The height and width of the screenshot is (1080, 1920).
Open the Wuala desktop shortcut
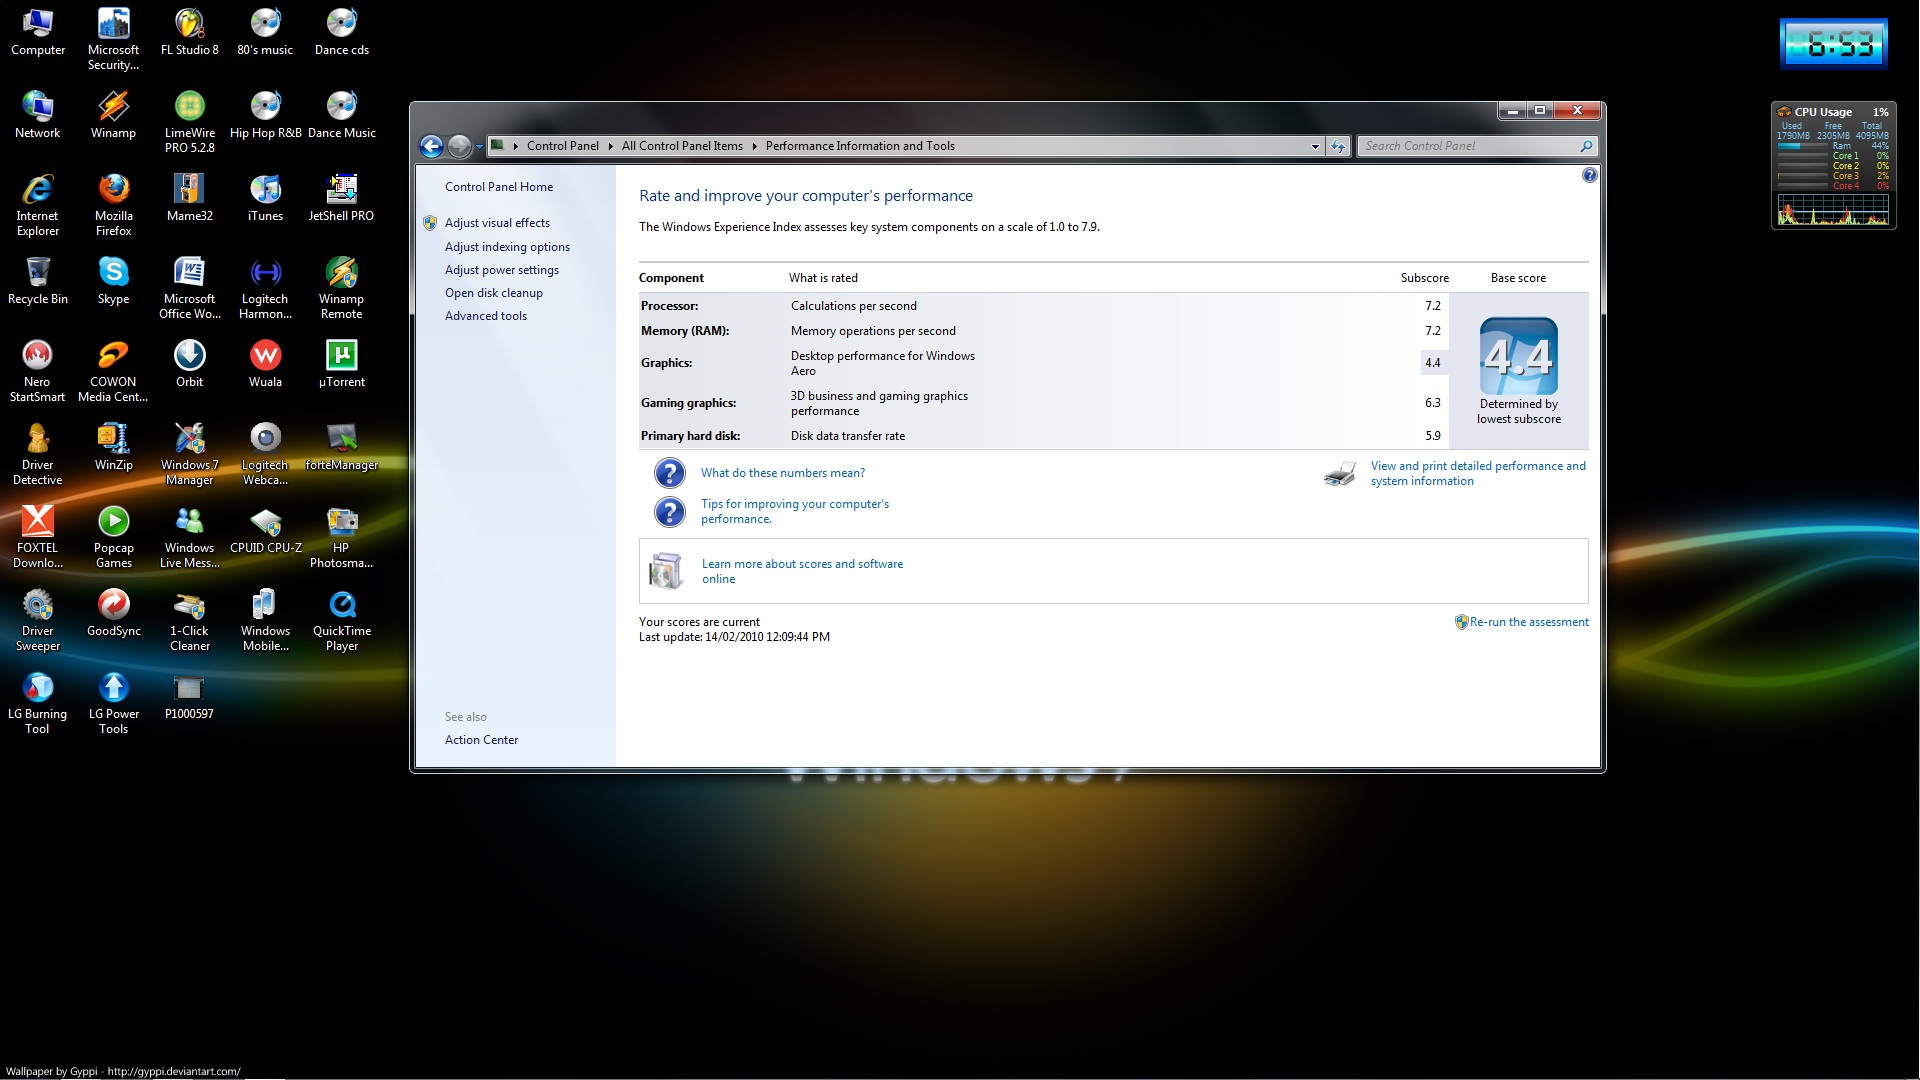pyautogui.click(x=265, y=364)
